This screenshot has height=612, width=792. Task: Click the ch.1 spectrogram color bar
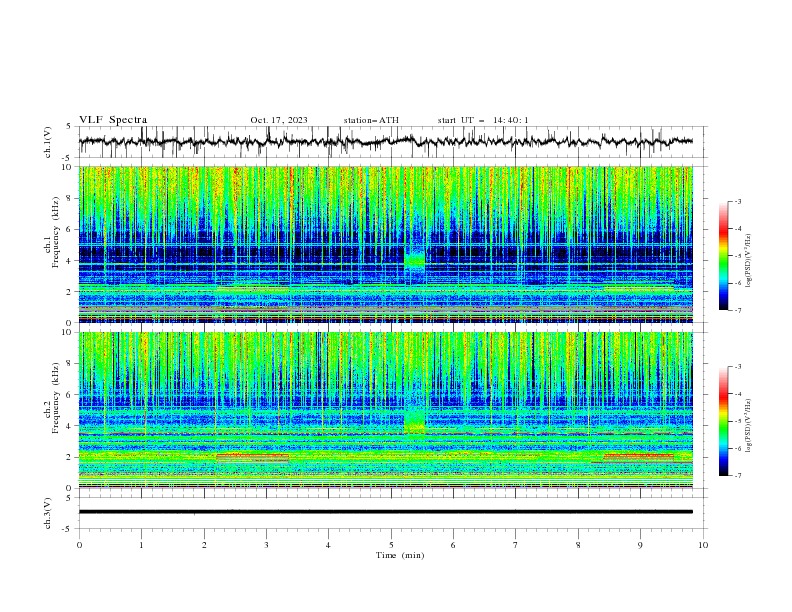(x=723, y=255)
